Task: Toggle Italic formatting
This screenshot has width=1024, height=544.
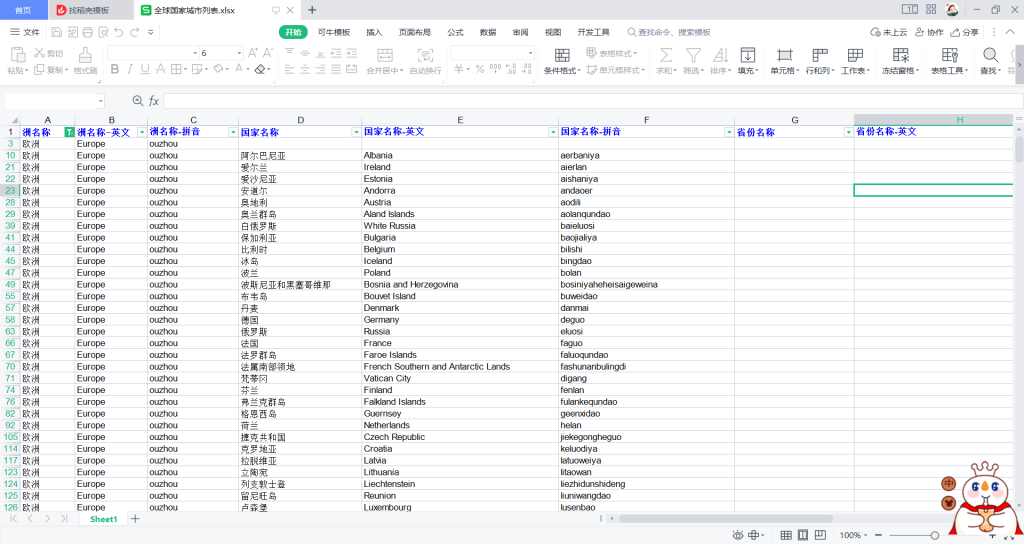Action: 130,70
